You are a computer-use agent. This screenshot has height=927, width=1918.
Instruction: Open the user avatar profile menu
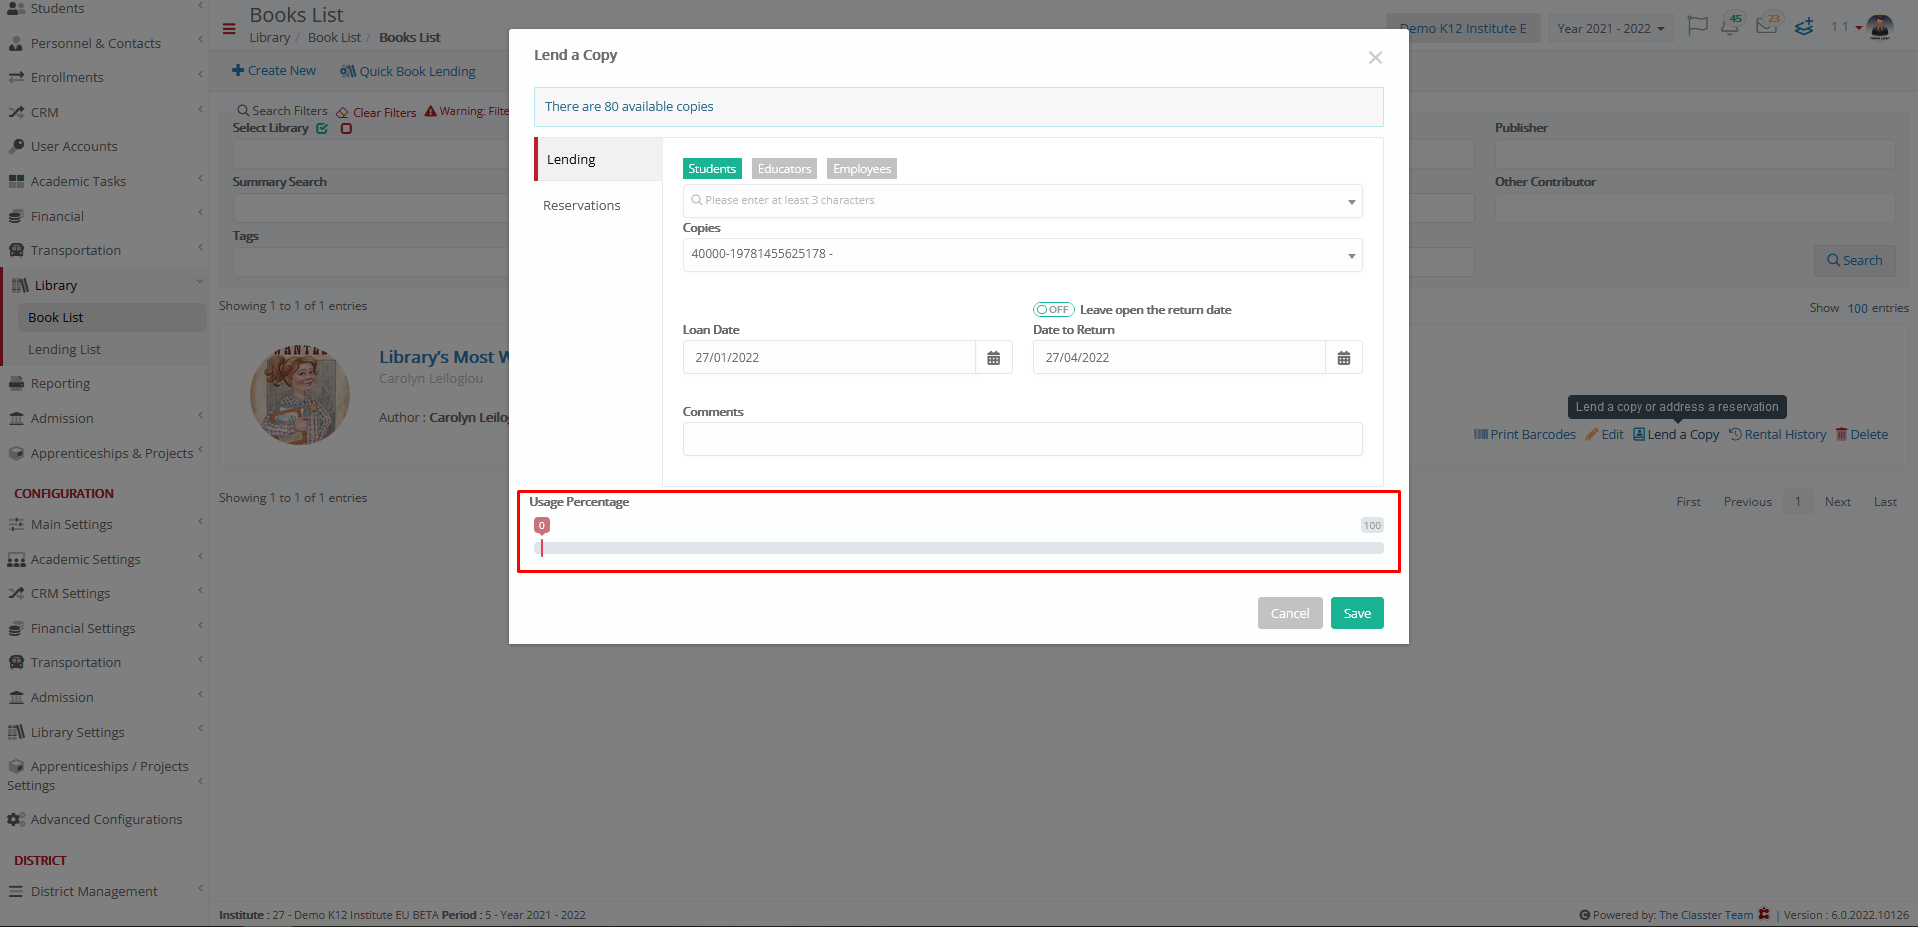pos(1880,27)
